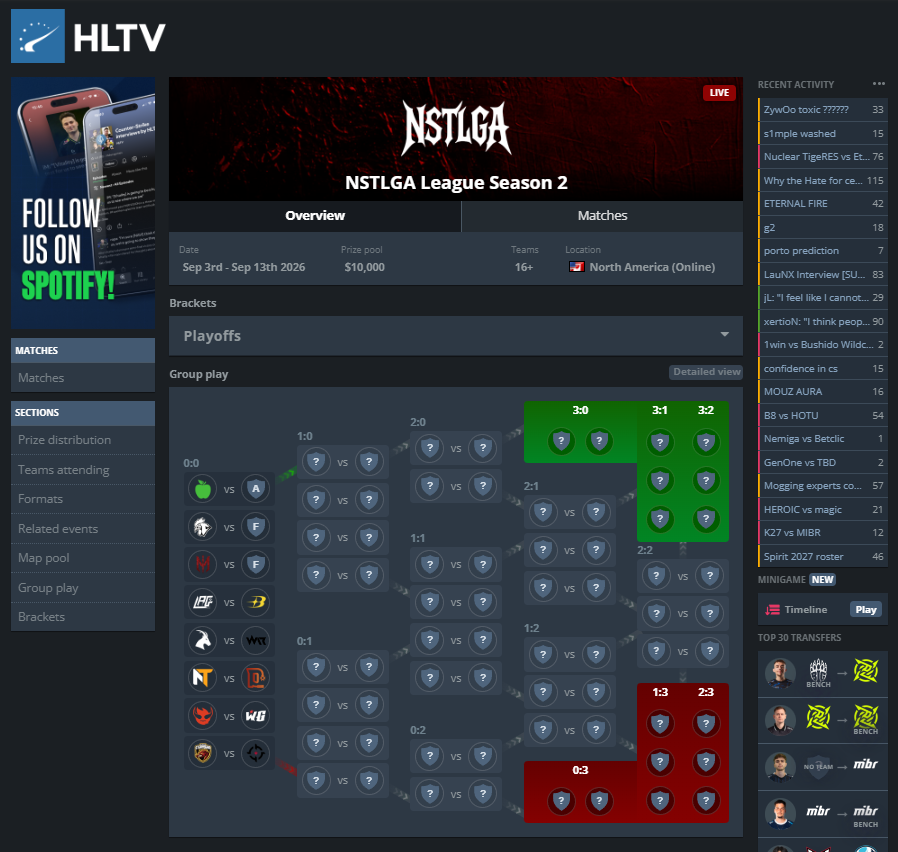The width and height of the screenshot is (898, 852).
Task: Open the Follow us on Spotify banner
Action: click(83, 203)
